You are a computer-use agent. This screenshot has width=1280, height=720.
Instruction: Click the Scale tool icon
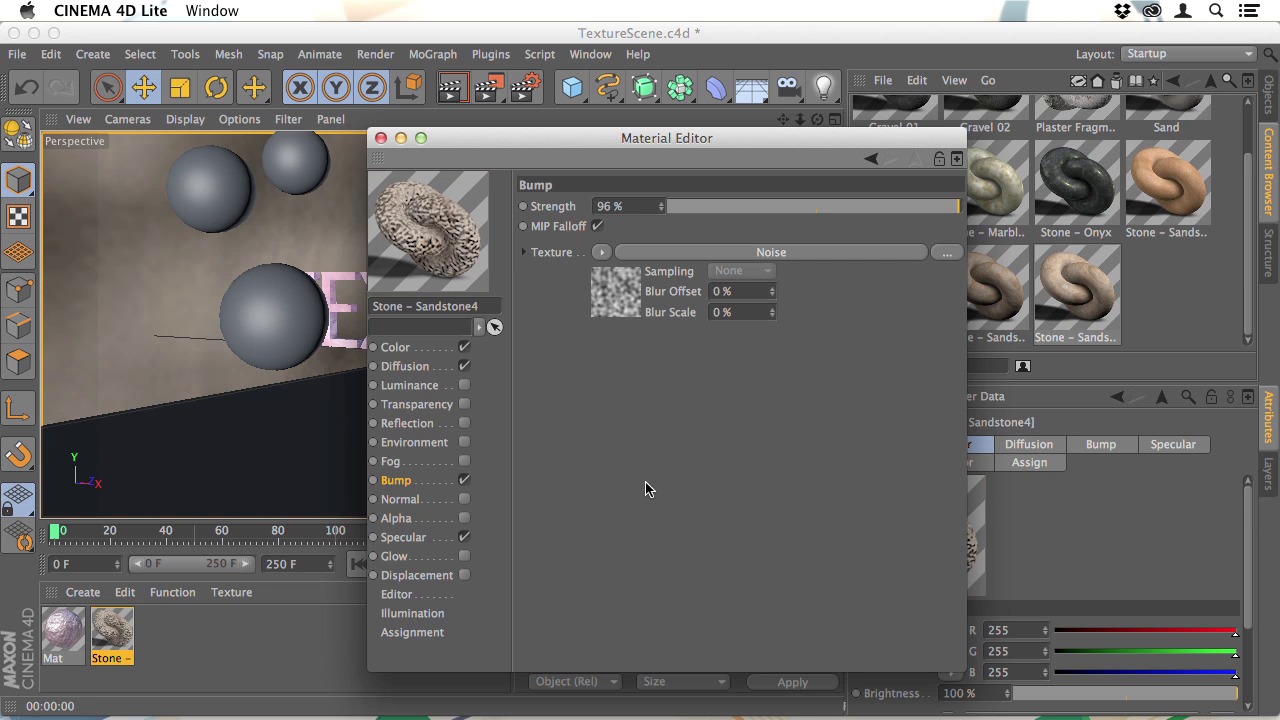pos(180,88)
